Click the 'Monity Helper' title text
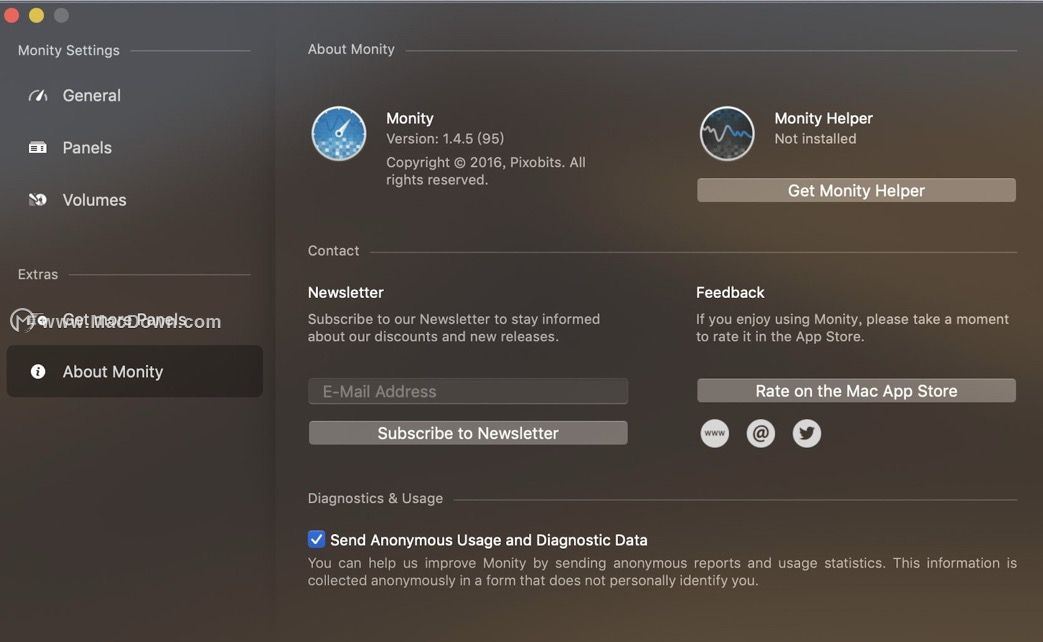This screenshot has width=1043, height=642. point(823,118)
